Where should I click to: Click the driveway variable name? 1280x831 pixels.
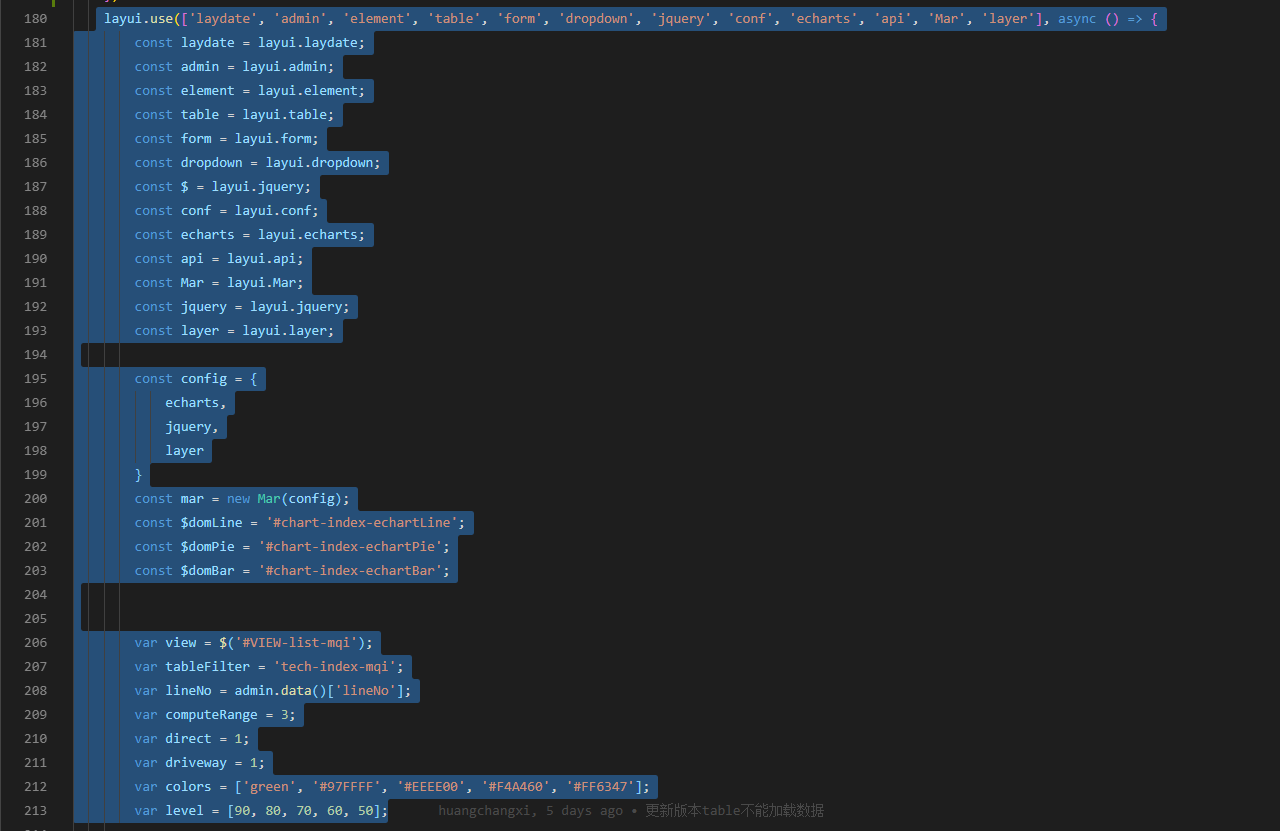(196, 763)
